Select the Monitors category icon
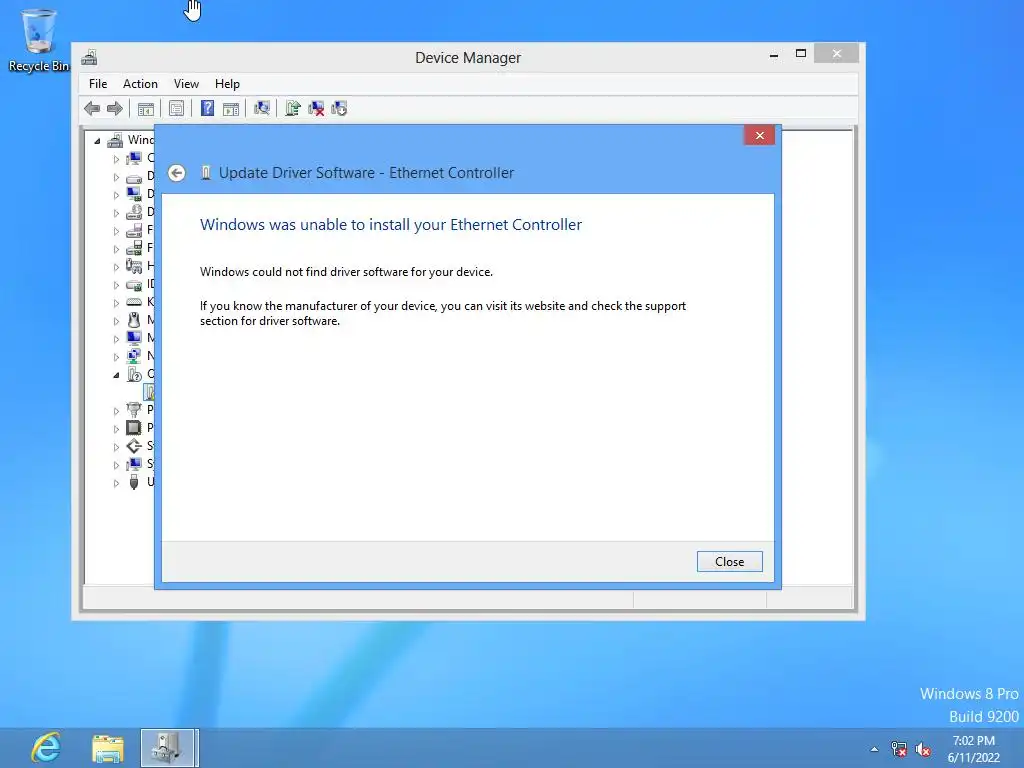 click(x=134, y=338)
